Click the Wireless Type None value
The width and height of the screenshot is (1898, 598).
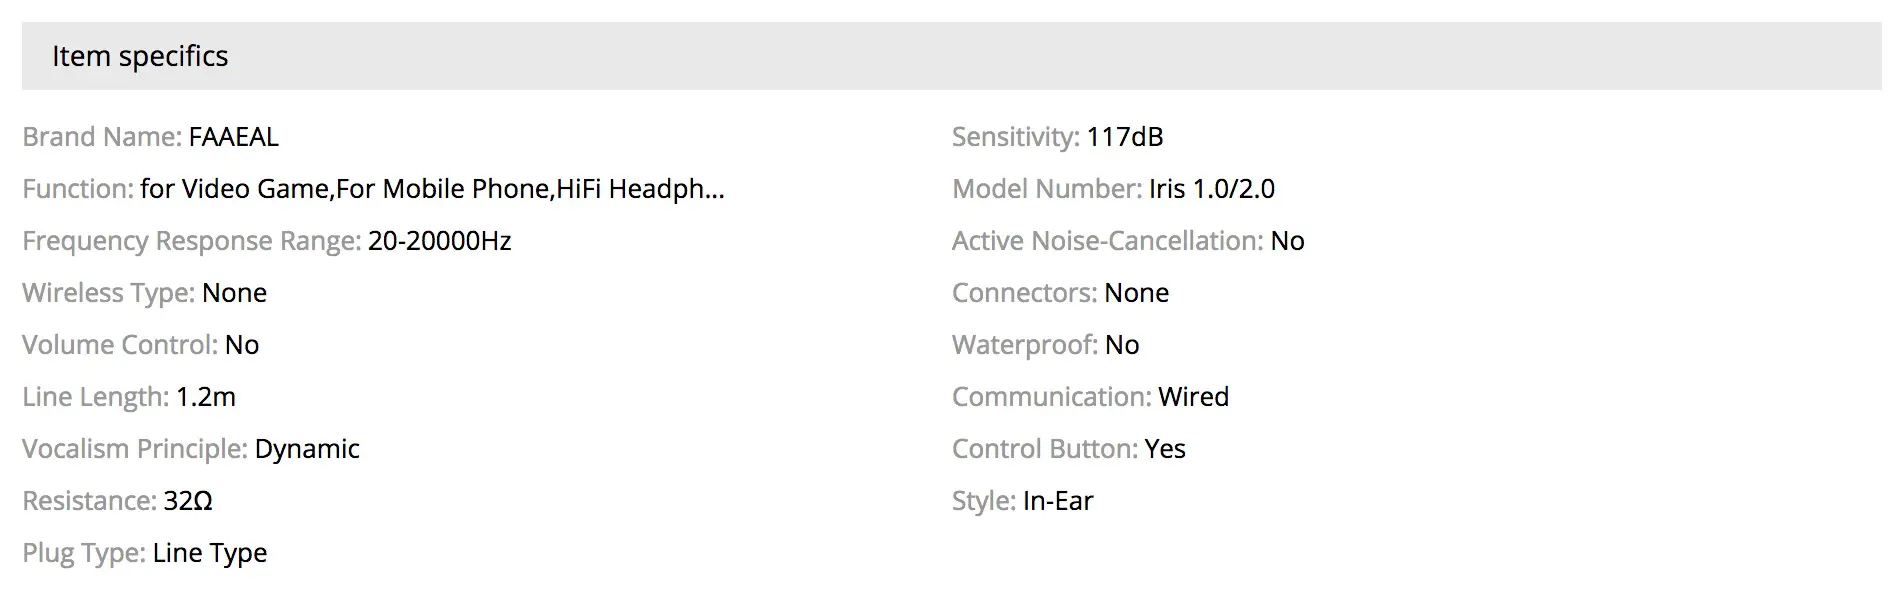235,293
